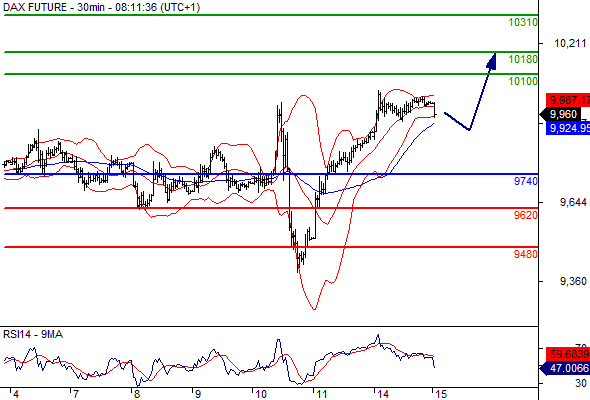Click the 9,360 price axis value
The width and height of the screenshot is (590, 400).
(573, 281)
